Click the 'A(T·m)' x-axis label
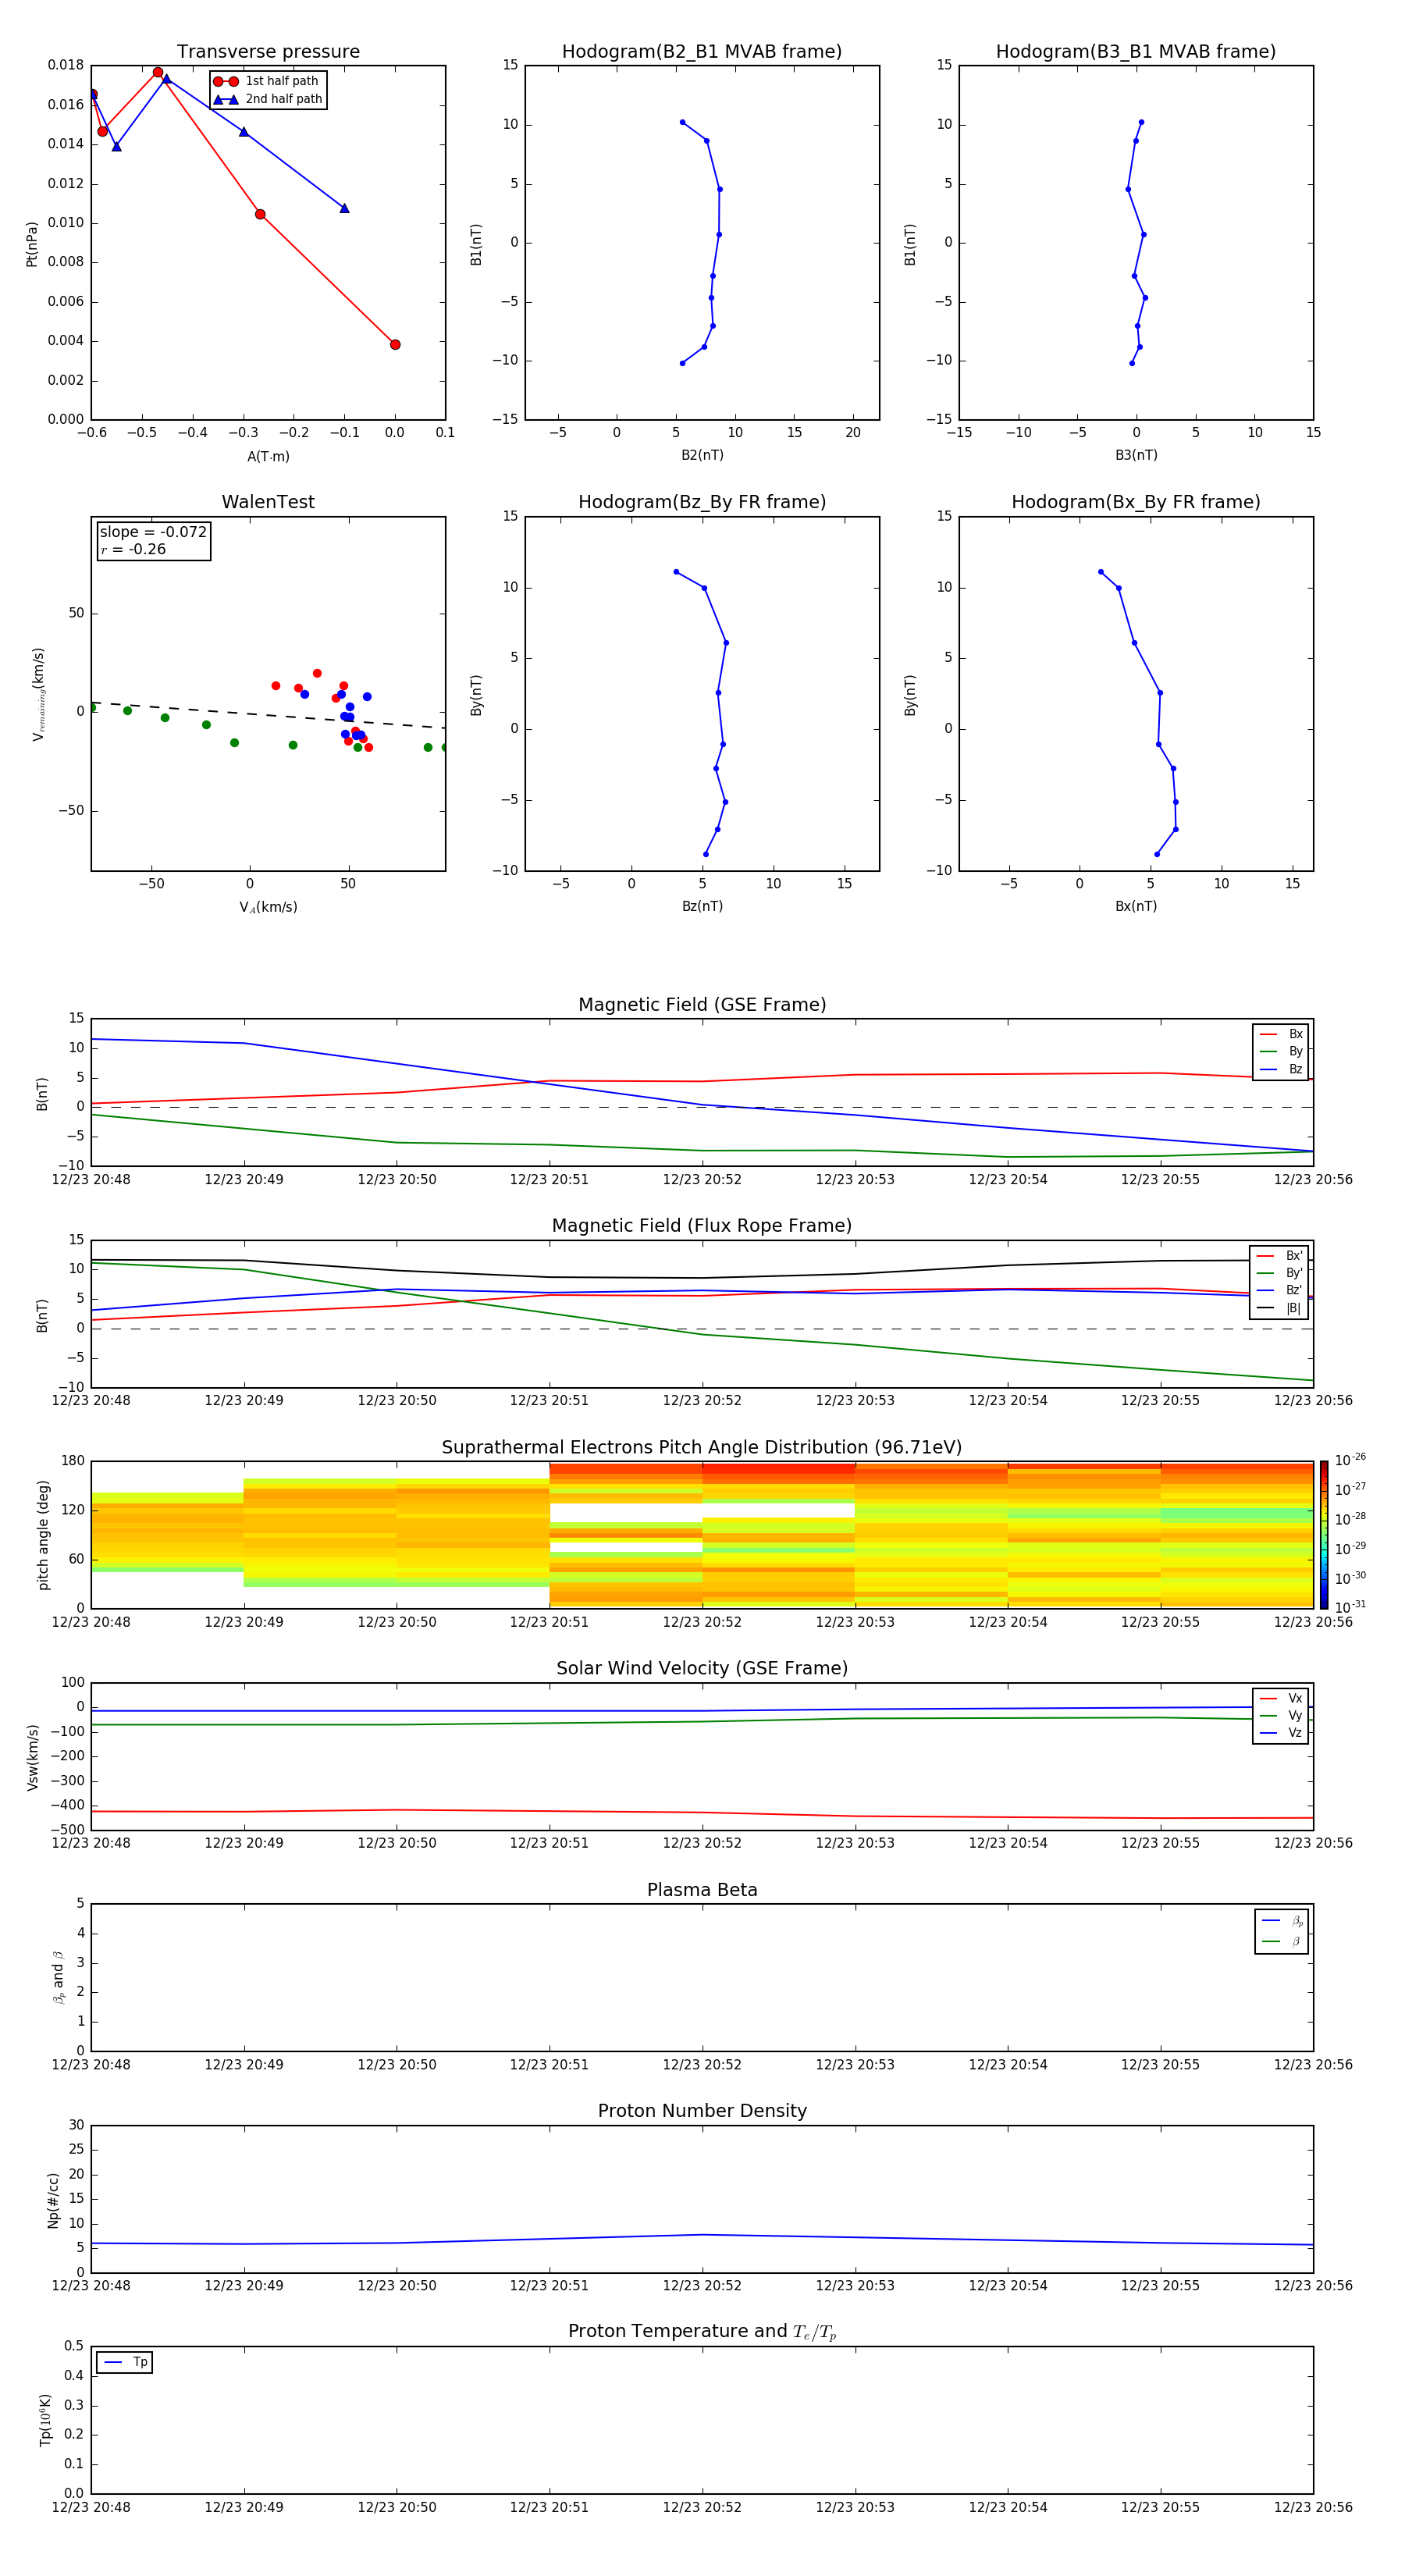Screen dimensions: 1405x2576 pyautogui.click(x=268, y=457)
